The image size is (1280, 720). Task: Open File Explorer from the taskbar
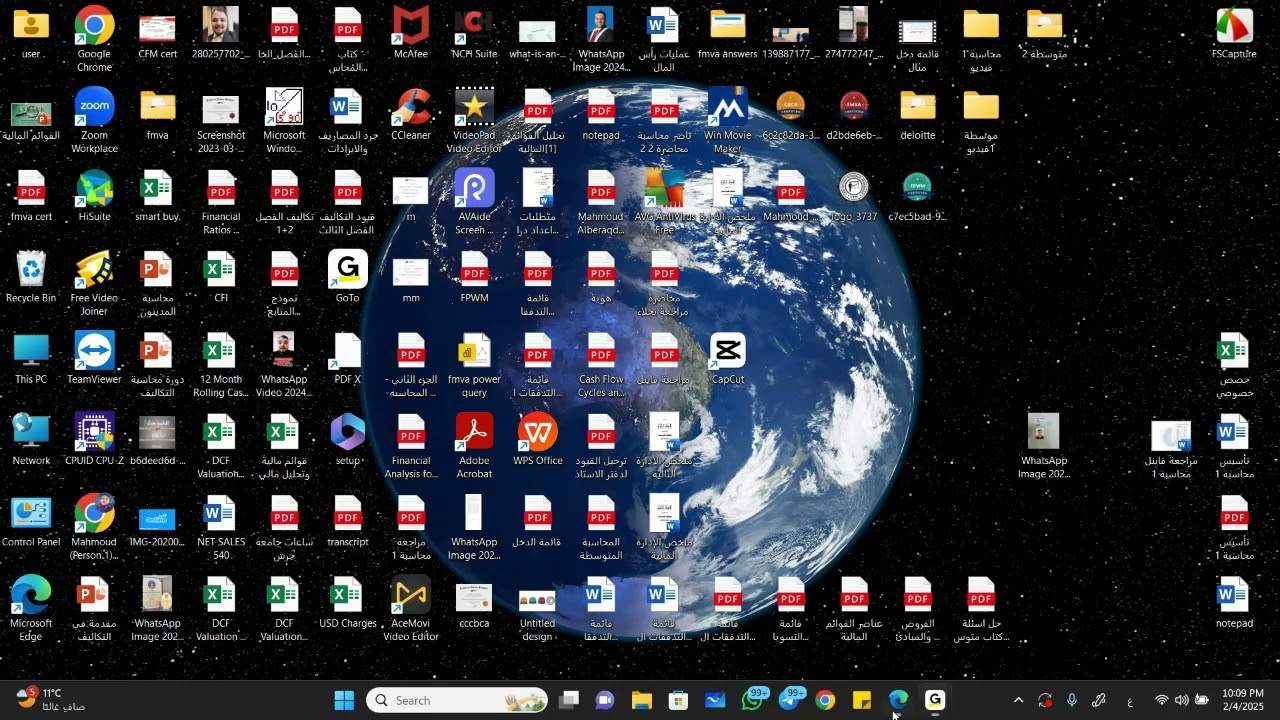click(x=641, y=700)
